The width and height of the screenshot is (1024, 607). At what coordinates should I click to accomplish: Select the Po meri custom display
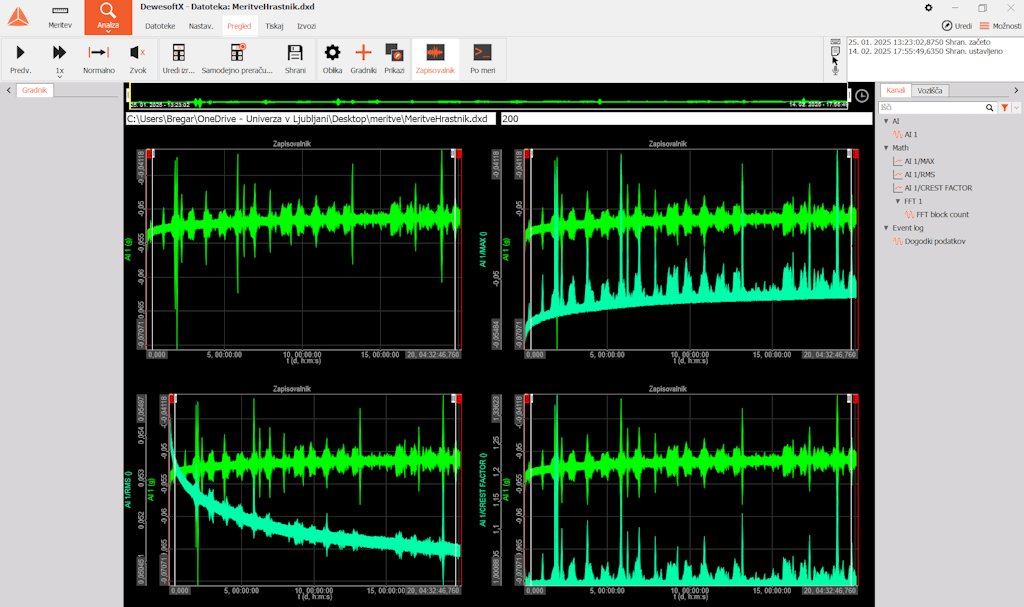[483, 59]
